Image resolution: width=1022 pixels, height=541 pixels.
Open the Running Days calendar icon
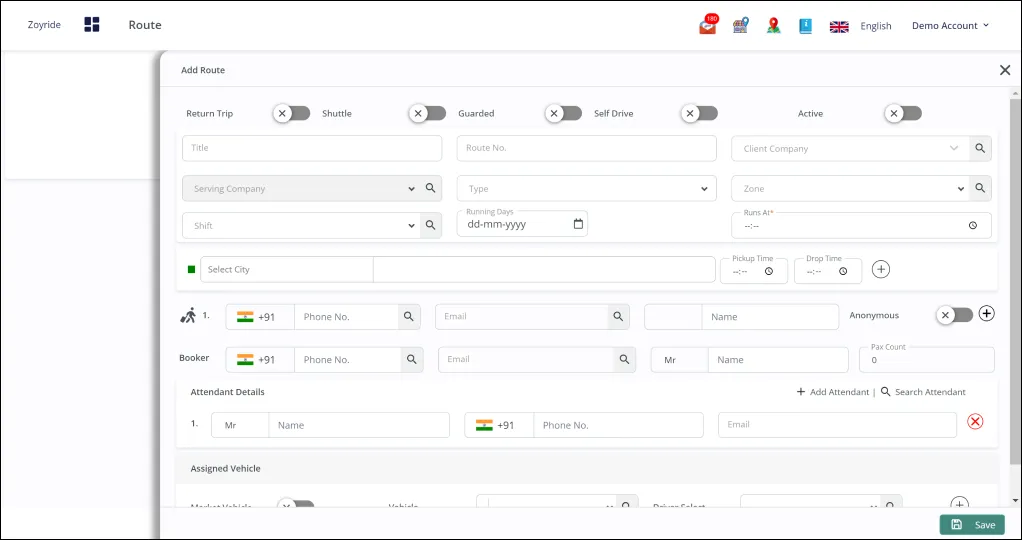click(578, 224)
